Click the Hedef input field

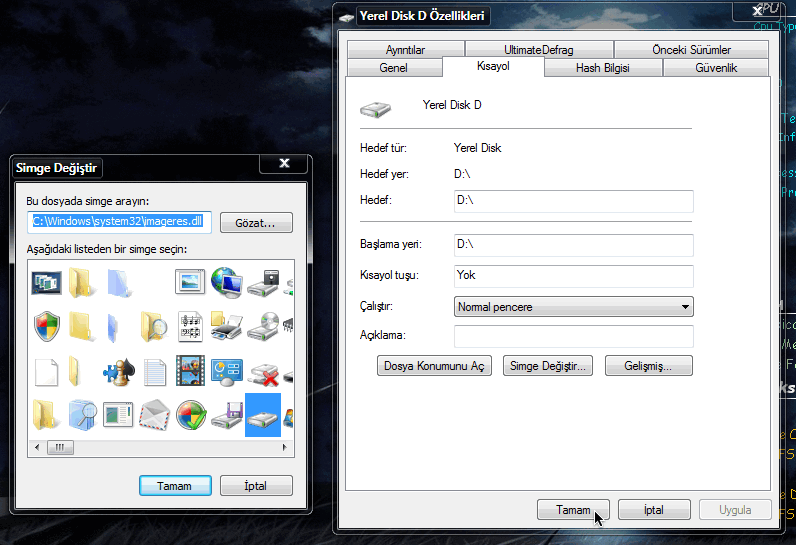[x=574, y=201]
